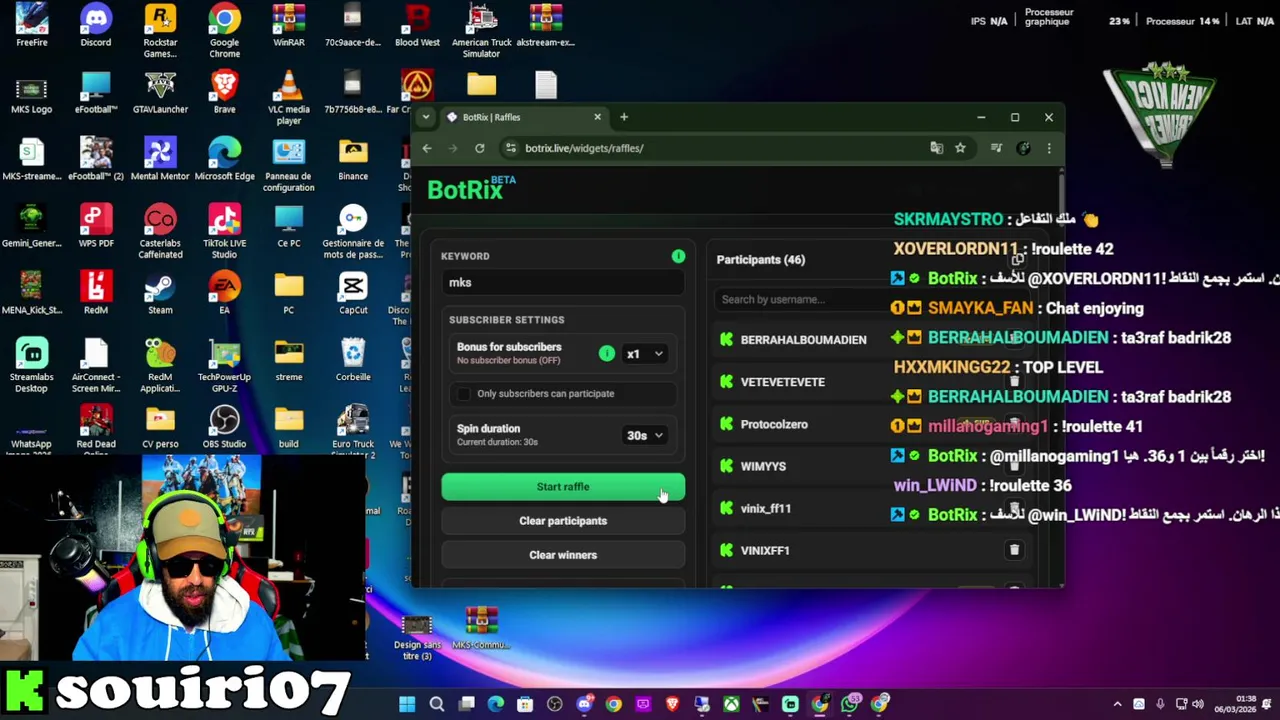The width and height of the screenshot is (1280, 720).
Task: Delete participant VINIXFF1 with trash icon
Action: pyautogui.click(x=1014, y=550)
